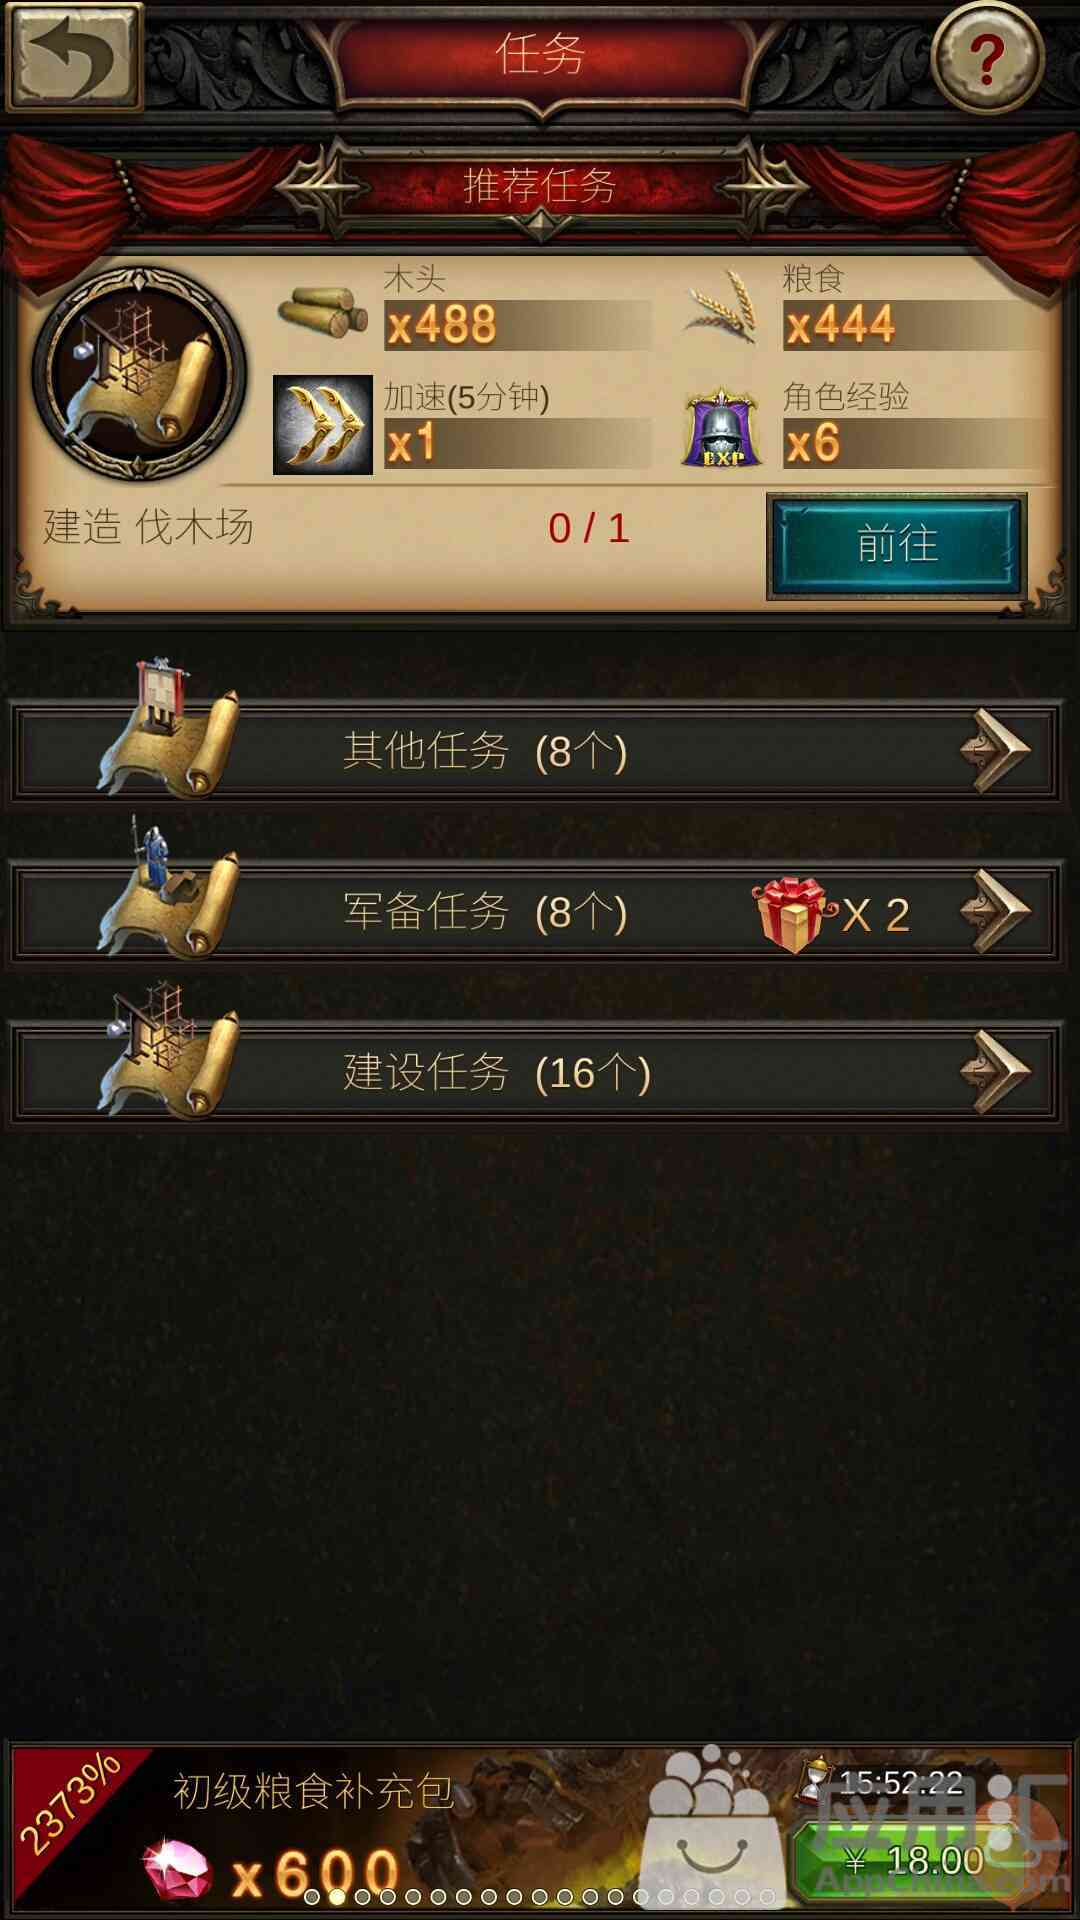Expand 其他任务 list with its arrow
This screenshot has height=1920, width=1080.
tap(995, 751)
